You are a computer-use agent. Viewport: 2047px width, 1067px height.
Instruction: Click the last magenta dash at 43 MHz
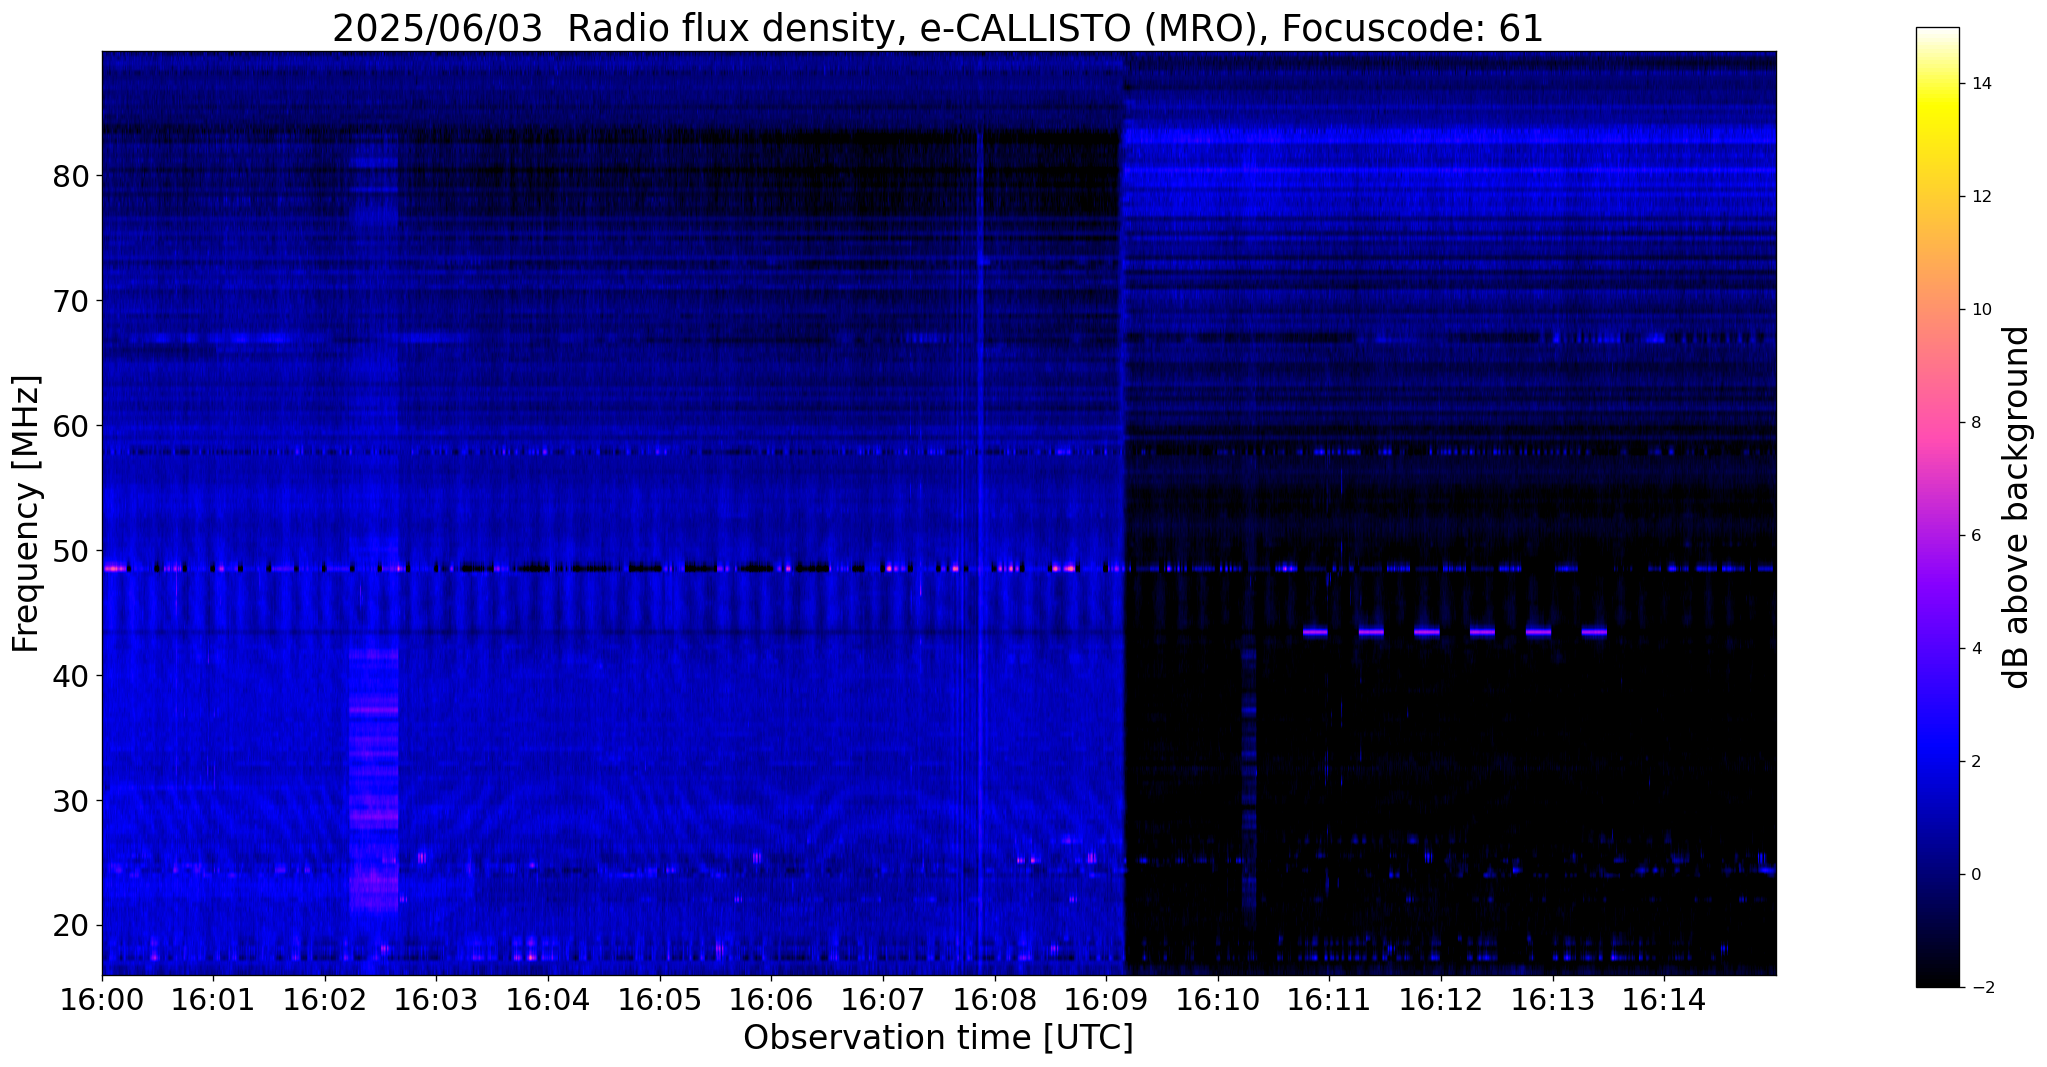click(1594, 632)
